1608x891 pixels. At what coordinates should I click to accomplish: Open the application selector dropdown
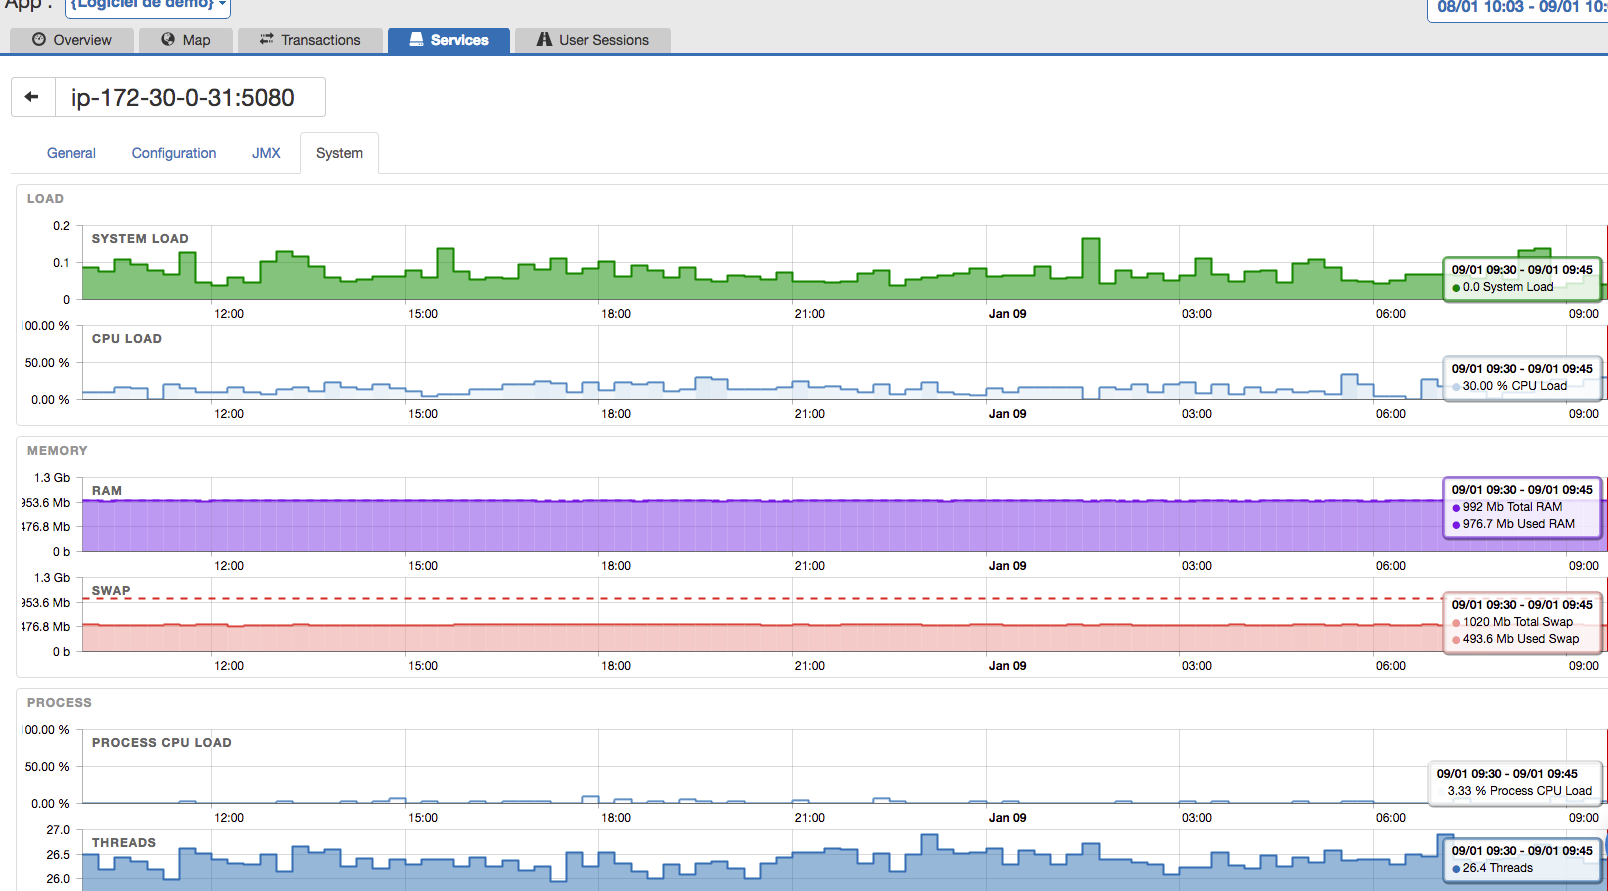(148, 5)
